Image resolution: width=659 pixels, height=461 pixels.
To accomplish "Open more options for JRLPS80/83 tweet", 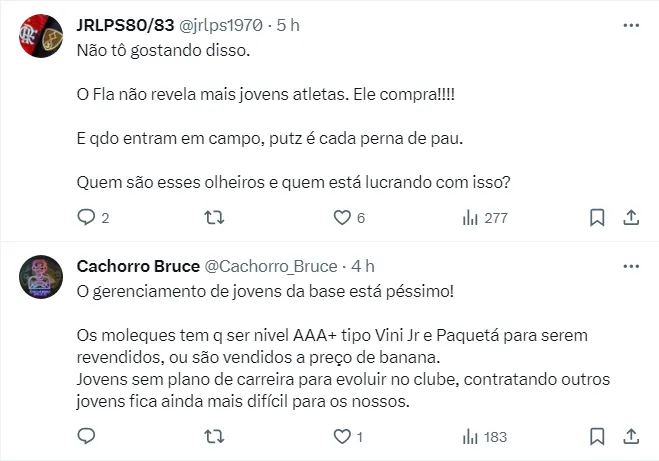I will coord(631,25).
